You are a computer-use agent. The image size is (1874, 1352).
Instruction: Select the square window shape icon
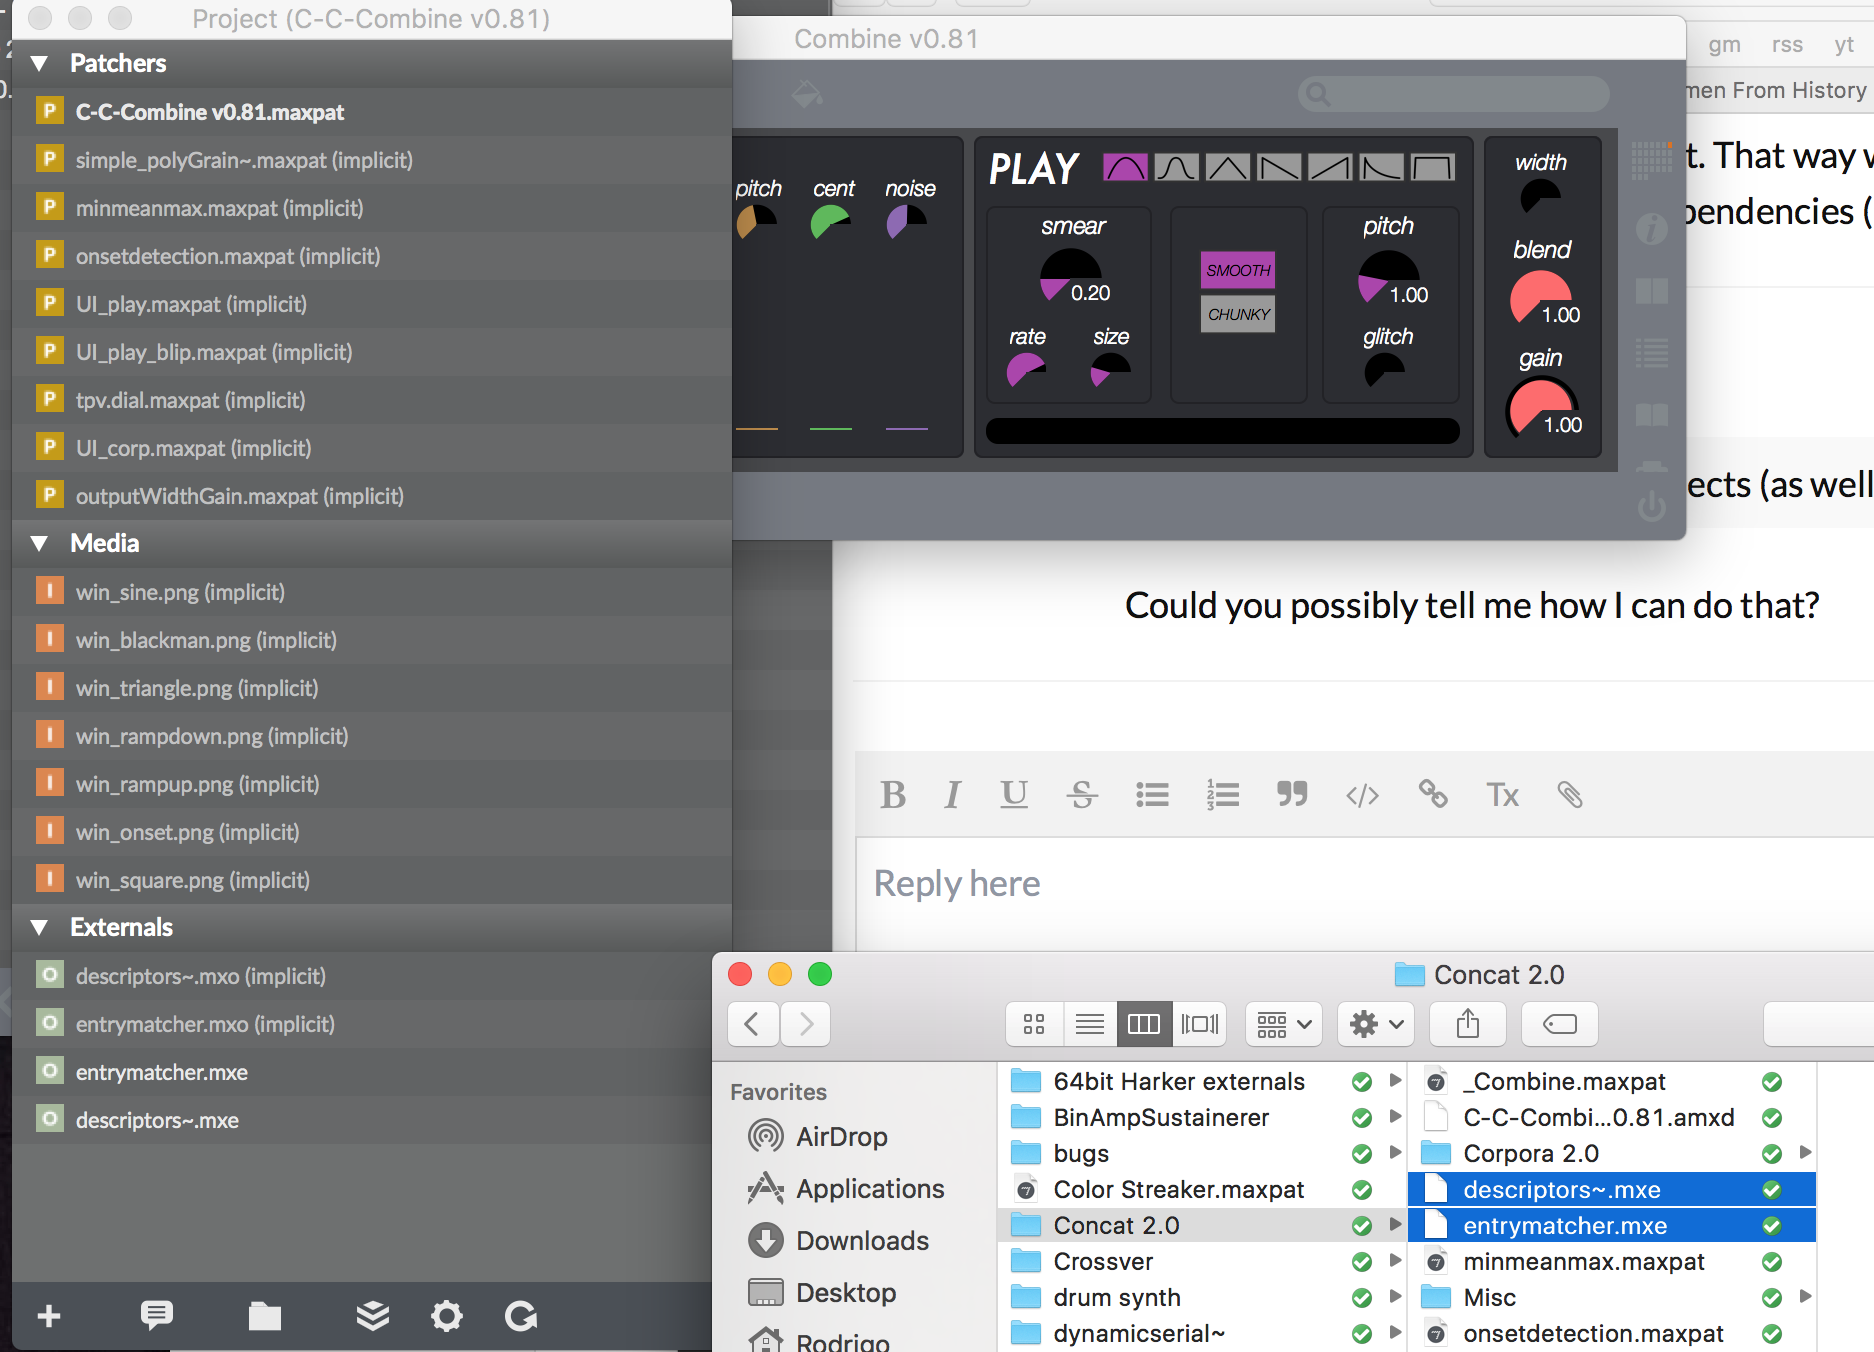pyautogui.click(x=1432, y=167)
